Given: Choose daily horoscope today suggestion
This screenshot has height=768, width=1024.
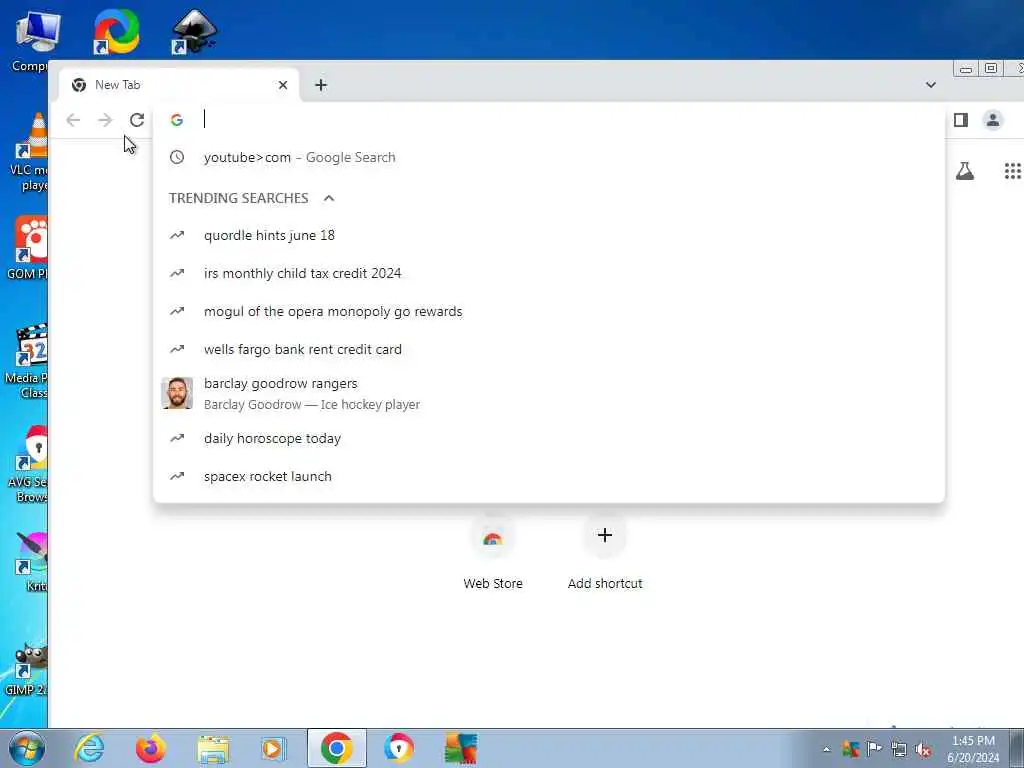Looking at the screenshot, I should click(x=549, y=438).
